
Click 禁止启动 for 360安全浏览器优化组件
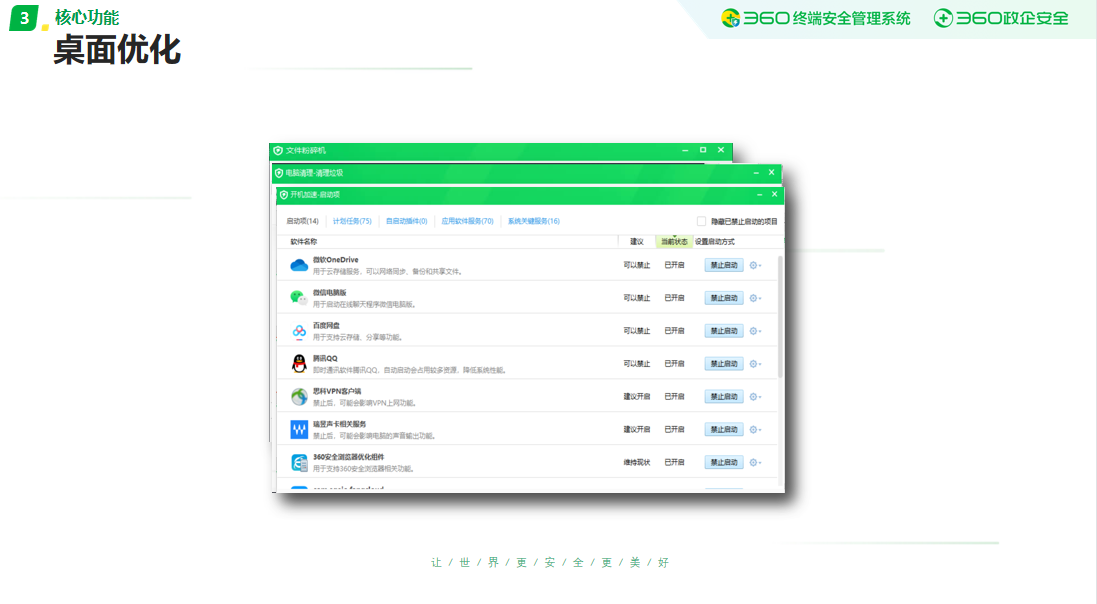tap(724, 463)
